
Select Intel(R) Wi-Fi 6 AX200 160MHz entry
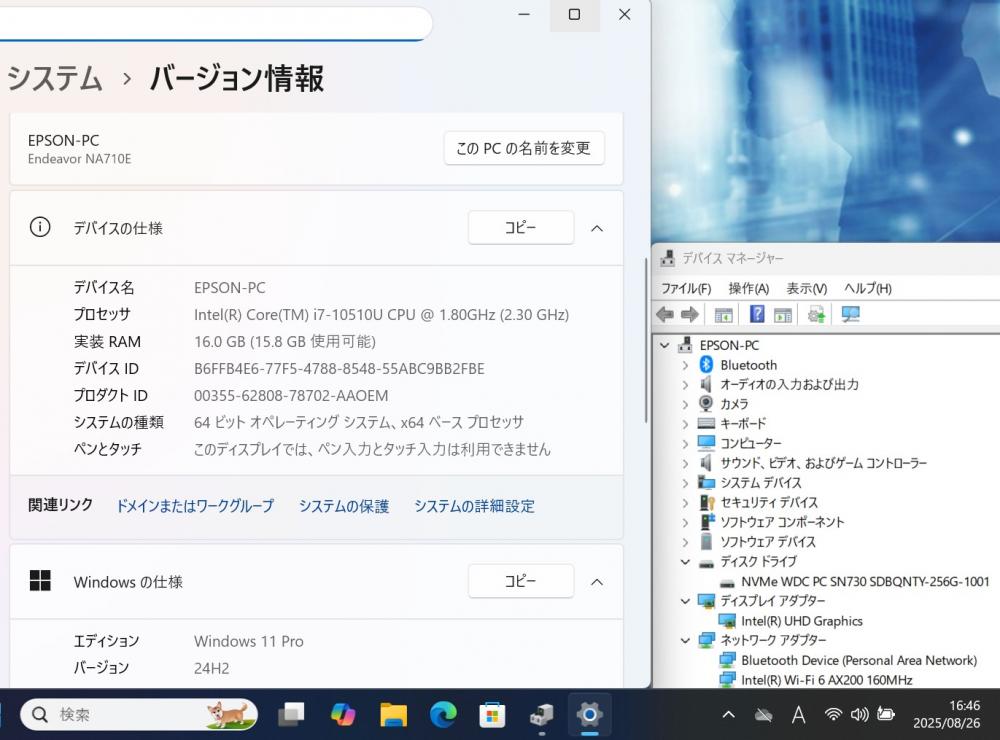pos(827,680)
